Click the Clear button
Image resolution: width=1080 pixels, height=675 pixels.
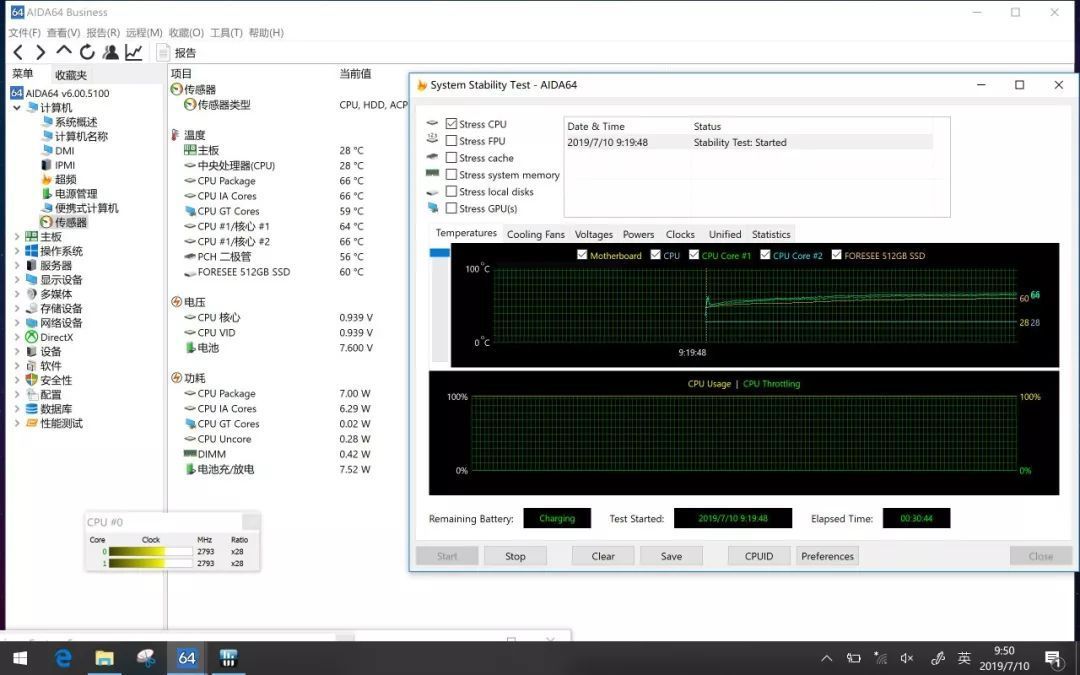603,556
